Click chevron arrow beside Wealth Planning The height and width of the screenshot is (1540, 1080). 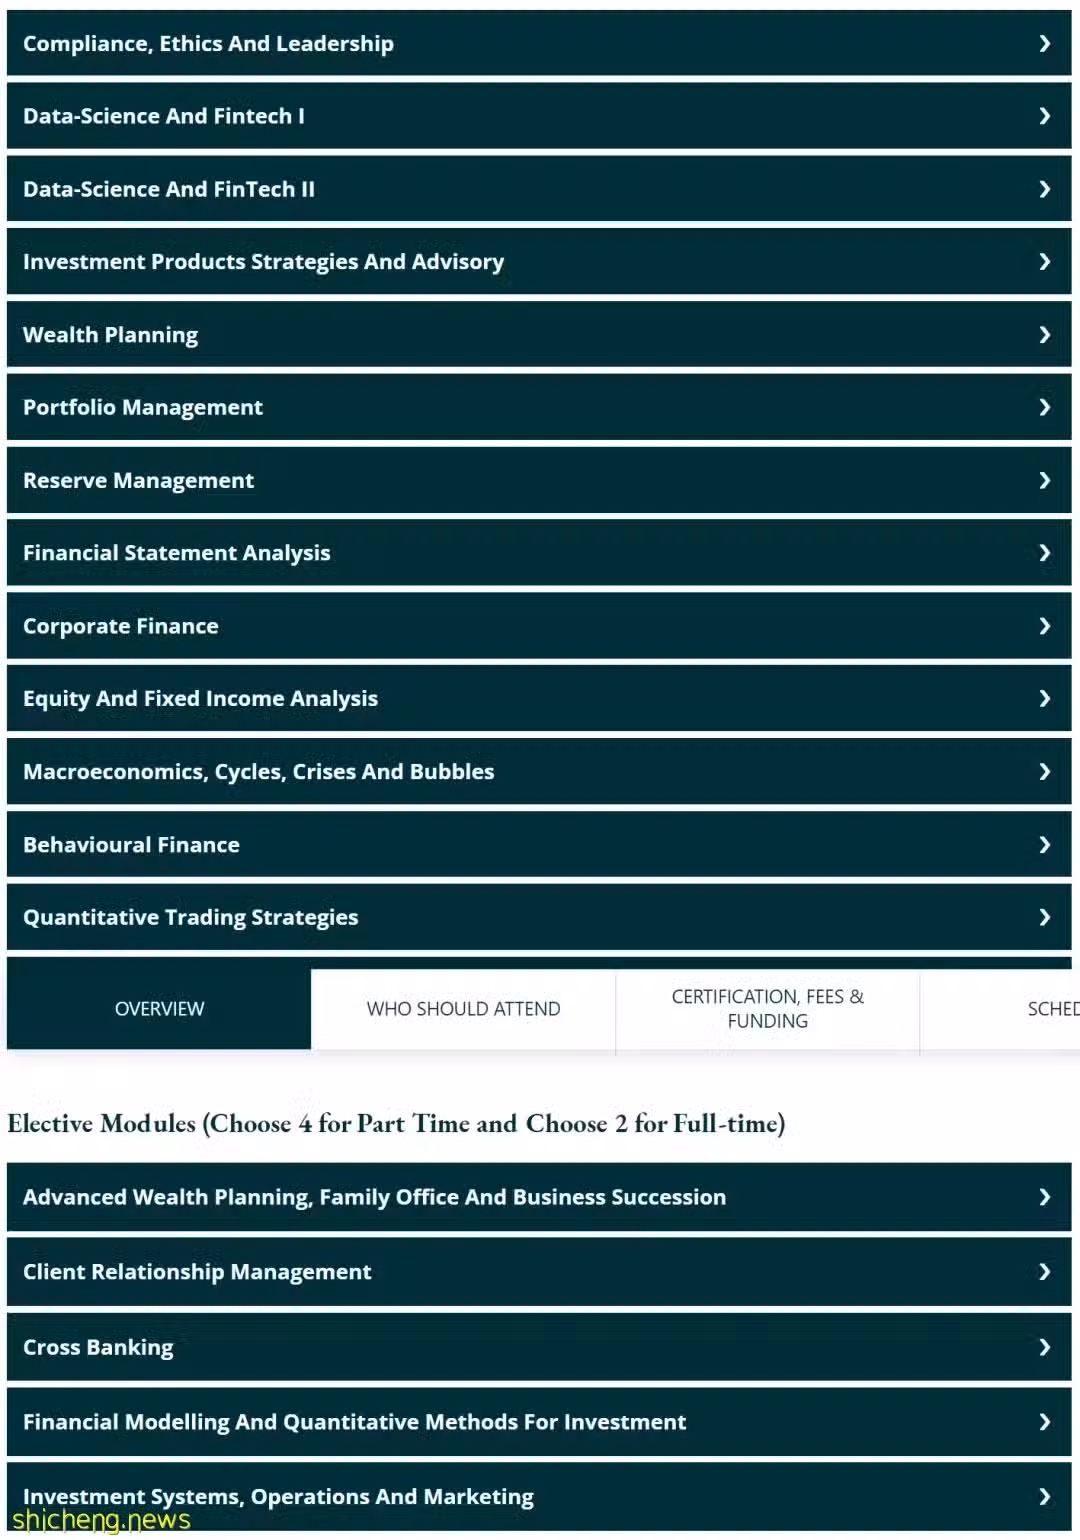pyautogui.click(x=1045, y=335)
